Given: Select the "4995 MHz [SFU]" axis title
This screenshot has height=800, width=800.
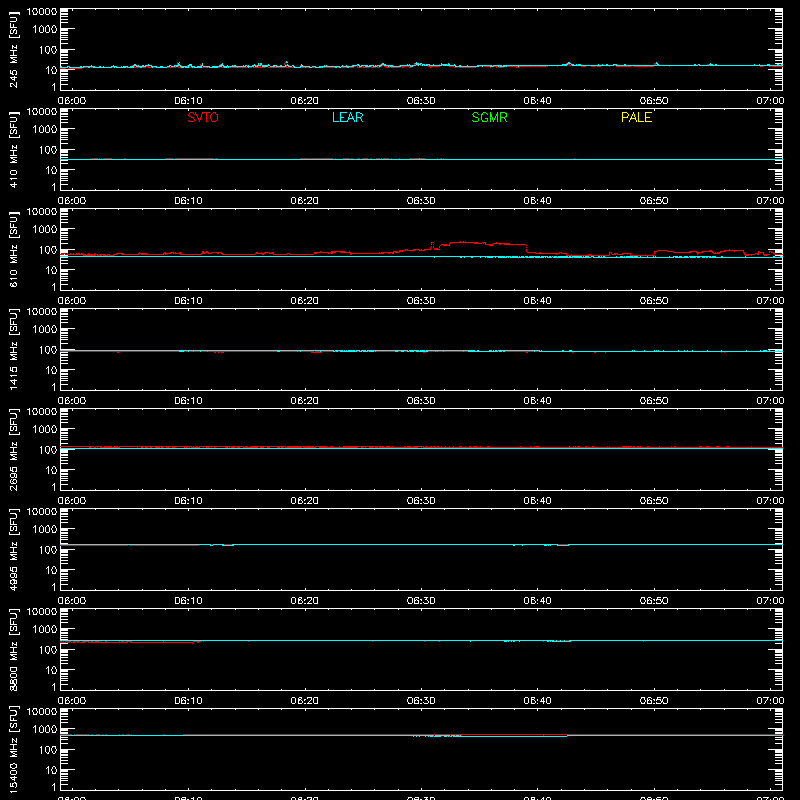Looking at the screenshot, I should coord(13,549).
